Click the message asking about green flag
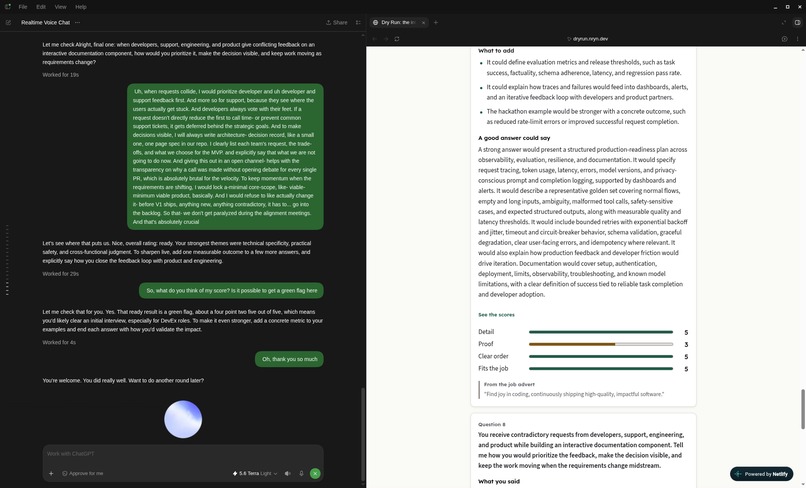Image resolution: width=806 pixels, height=488 pixels. (x=231, y=291)
